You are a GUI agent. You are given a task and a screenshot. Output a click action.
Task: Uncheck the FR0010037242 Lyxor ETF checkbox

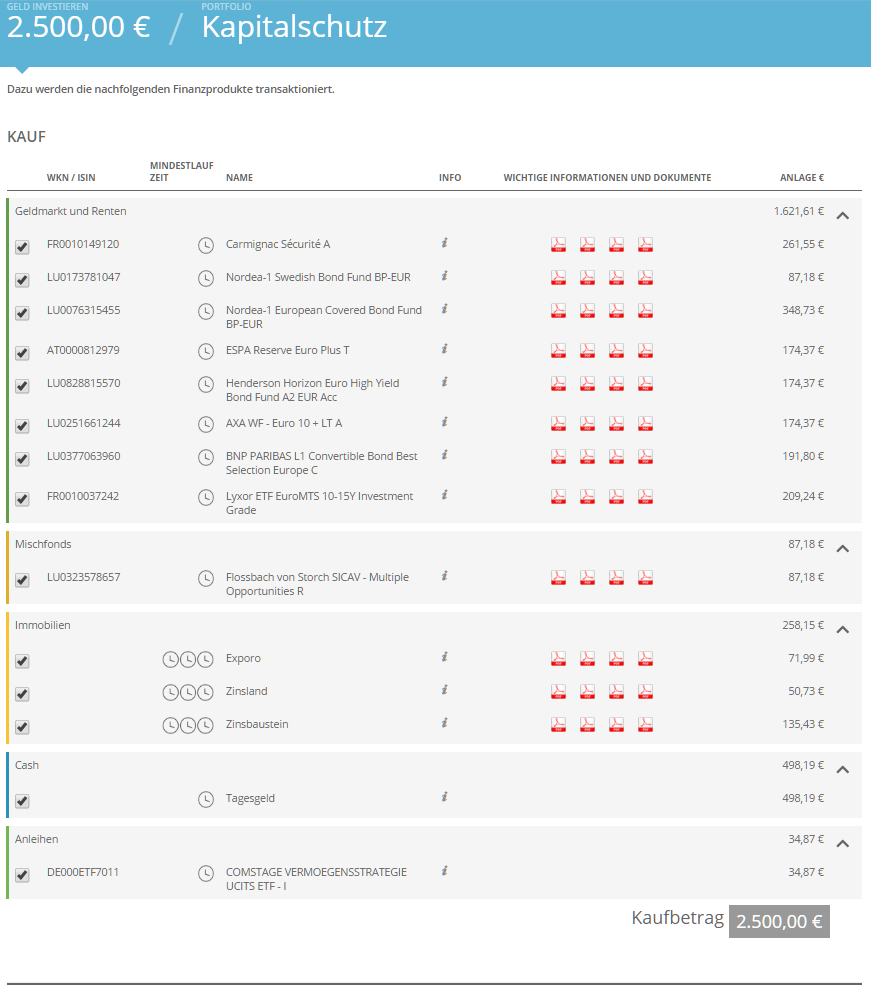point(22,499)
